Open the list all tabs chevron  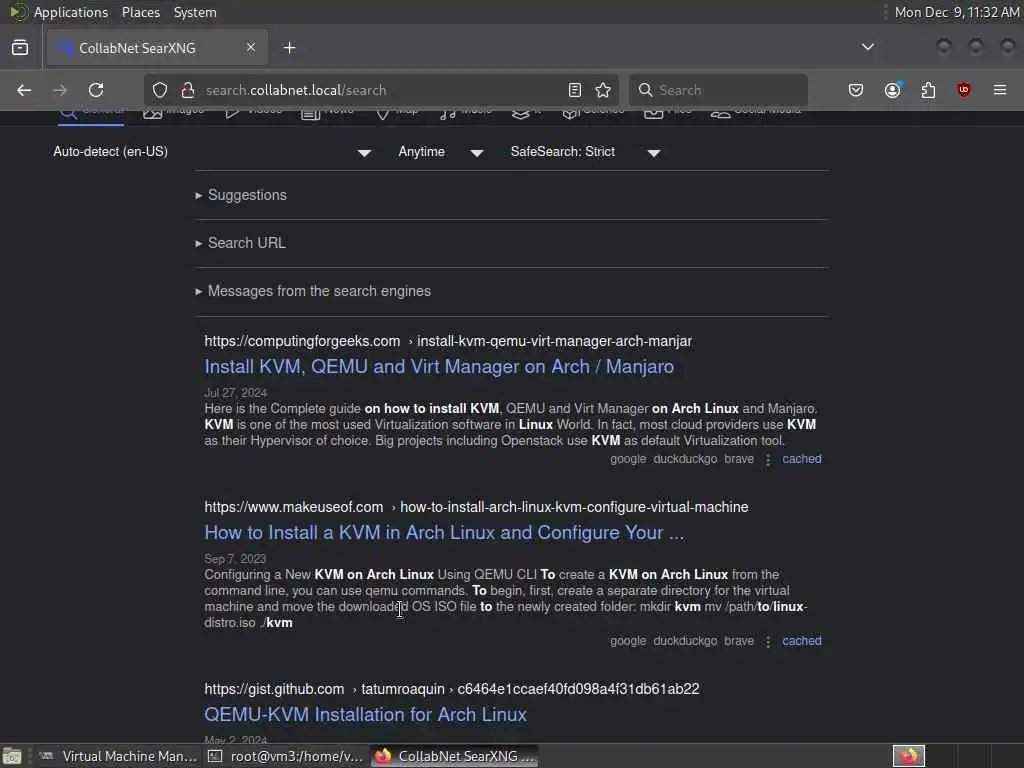coord(868,47)
